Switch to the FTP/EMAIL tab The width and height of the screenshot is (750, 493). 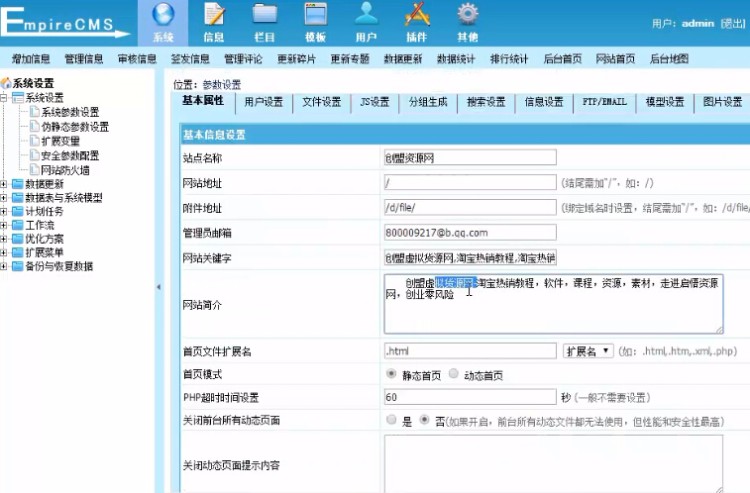605,102
